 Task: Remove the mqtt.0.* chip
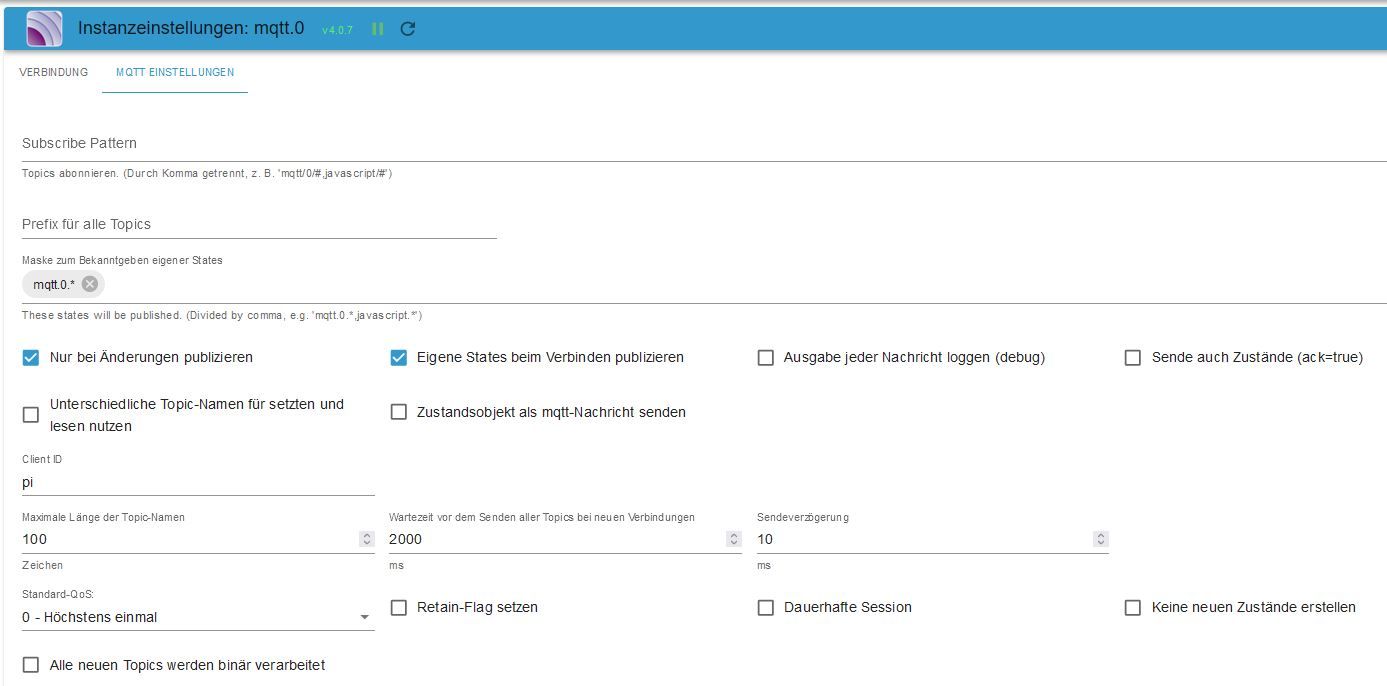[90, 284]
